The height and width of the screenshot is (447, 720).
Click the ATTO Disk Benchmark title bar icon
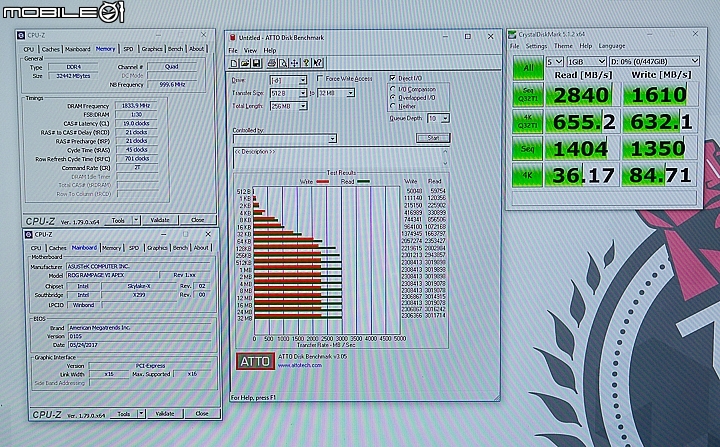pyautogui.click(x=233, y=38)
